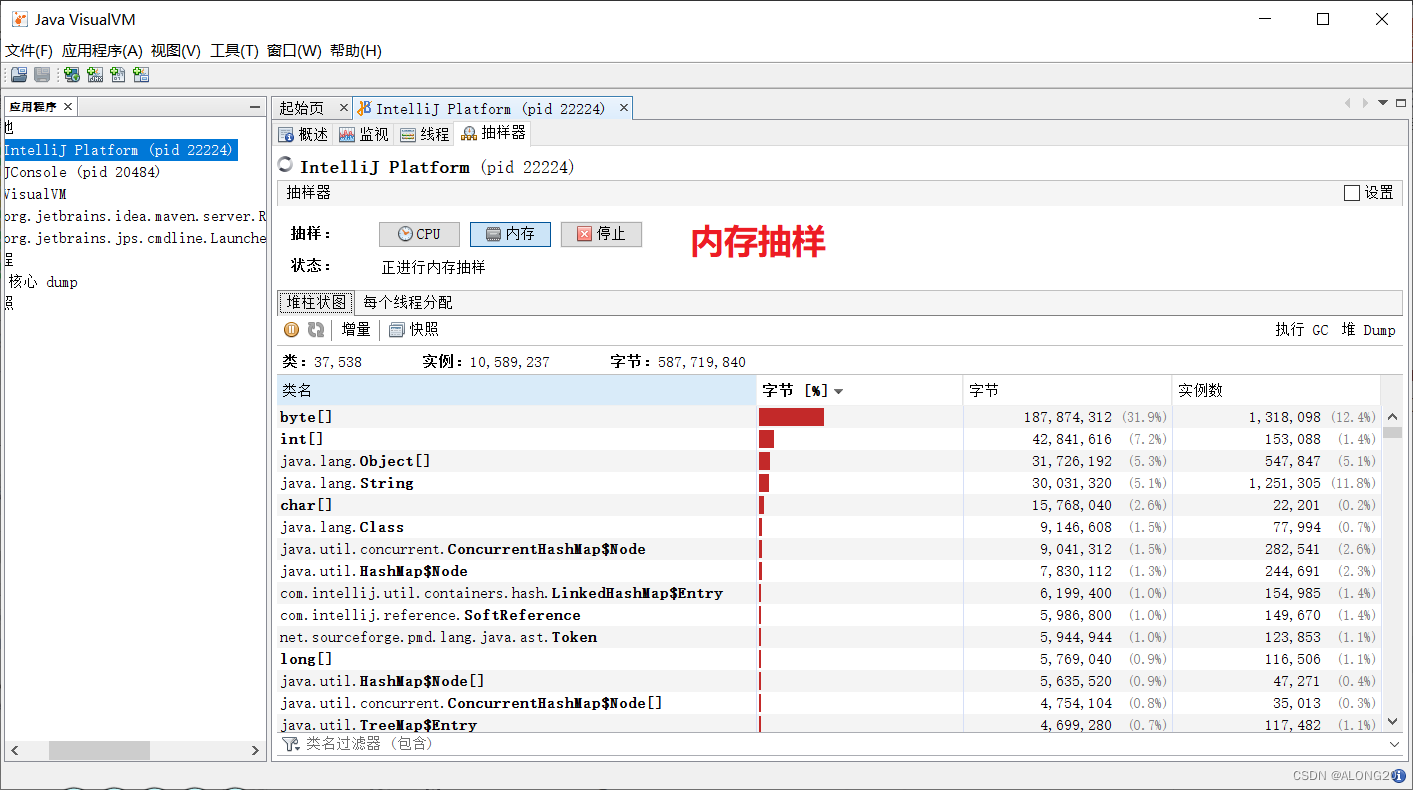Viewport: 1413px width, 790px height.
Task: Switch to the 监视 monitor tab
Action: coord(363,134)
